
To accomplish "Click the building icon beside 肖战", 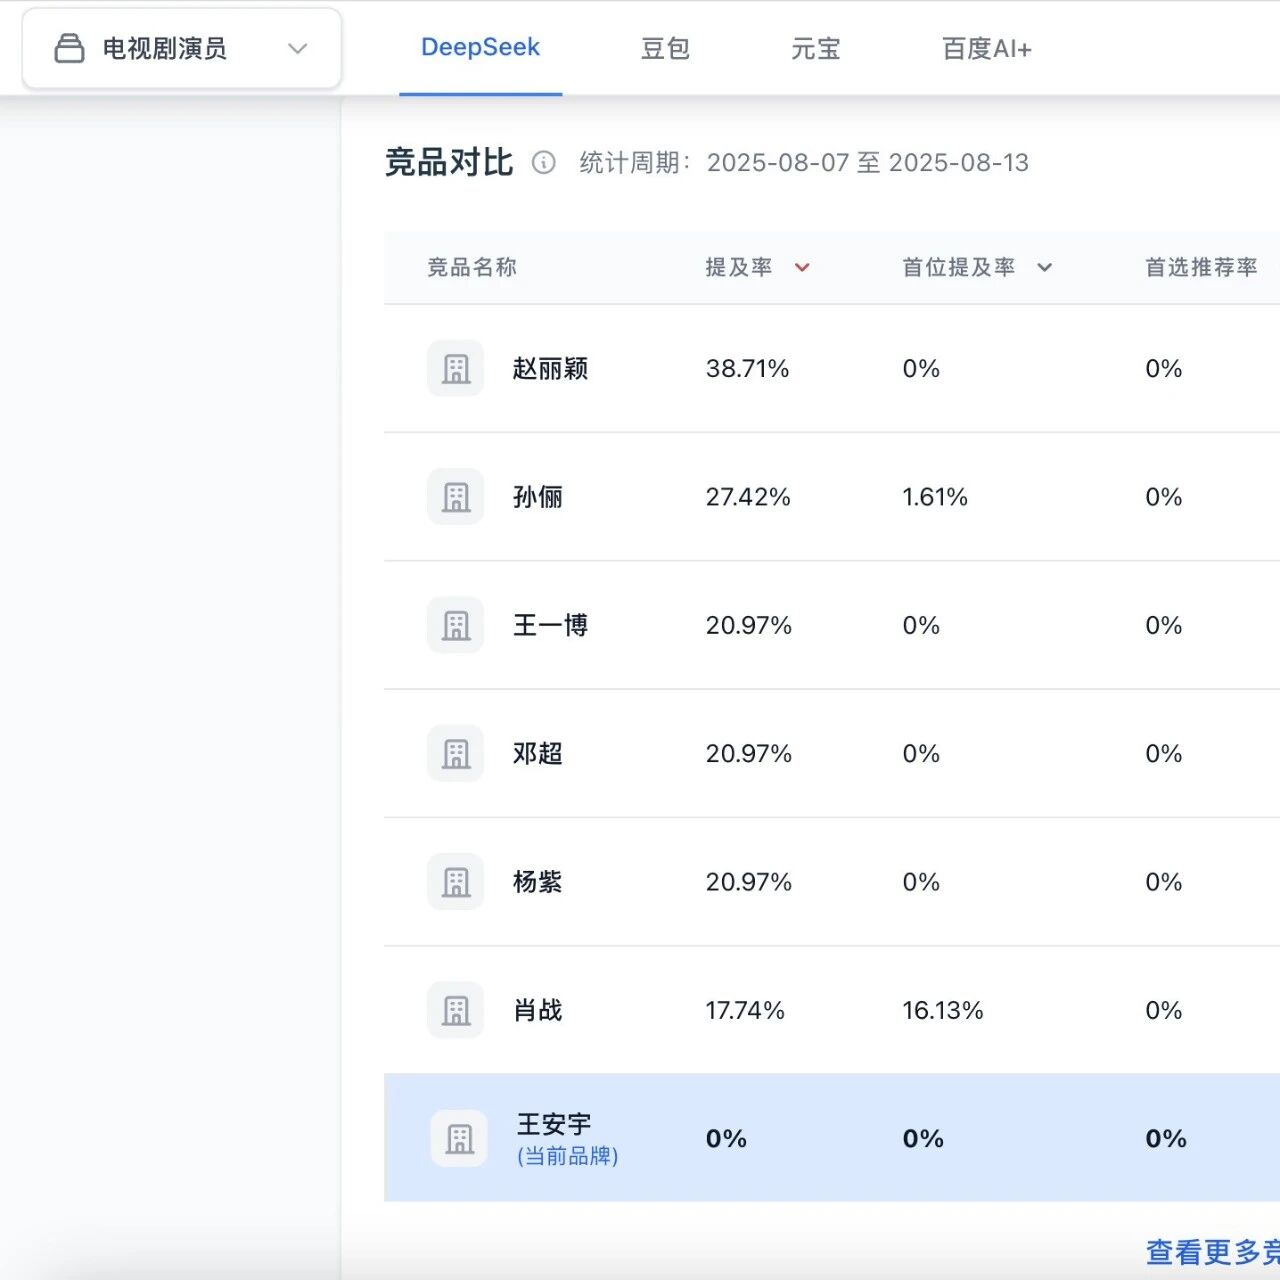I will click(456, 1010).
